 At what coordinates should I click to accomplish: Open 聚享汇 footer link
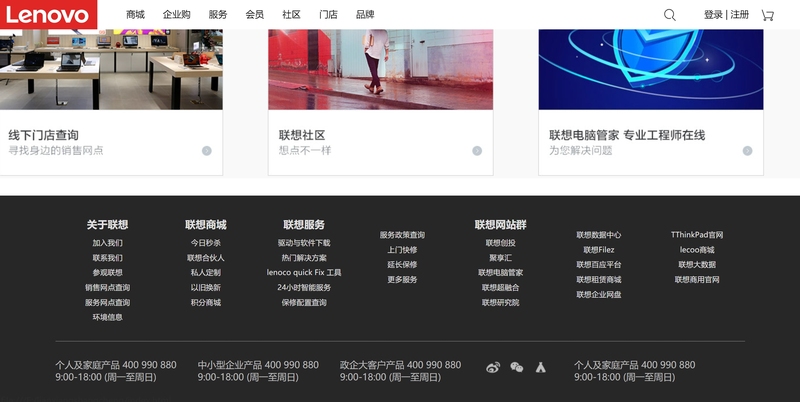pyautogui.click(x=501, y=258)
